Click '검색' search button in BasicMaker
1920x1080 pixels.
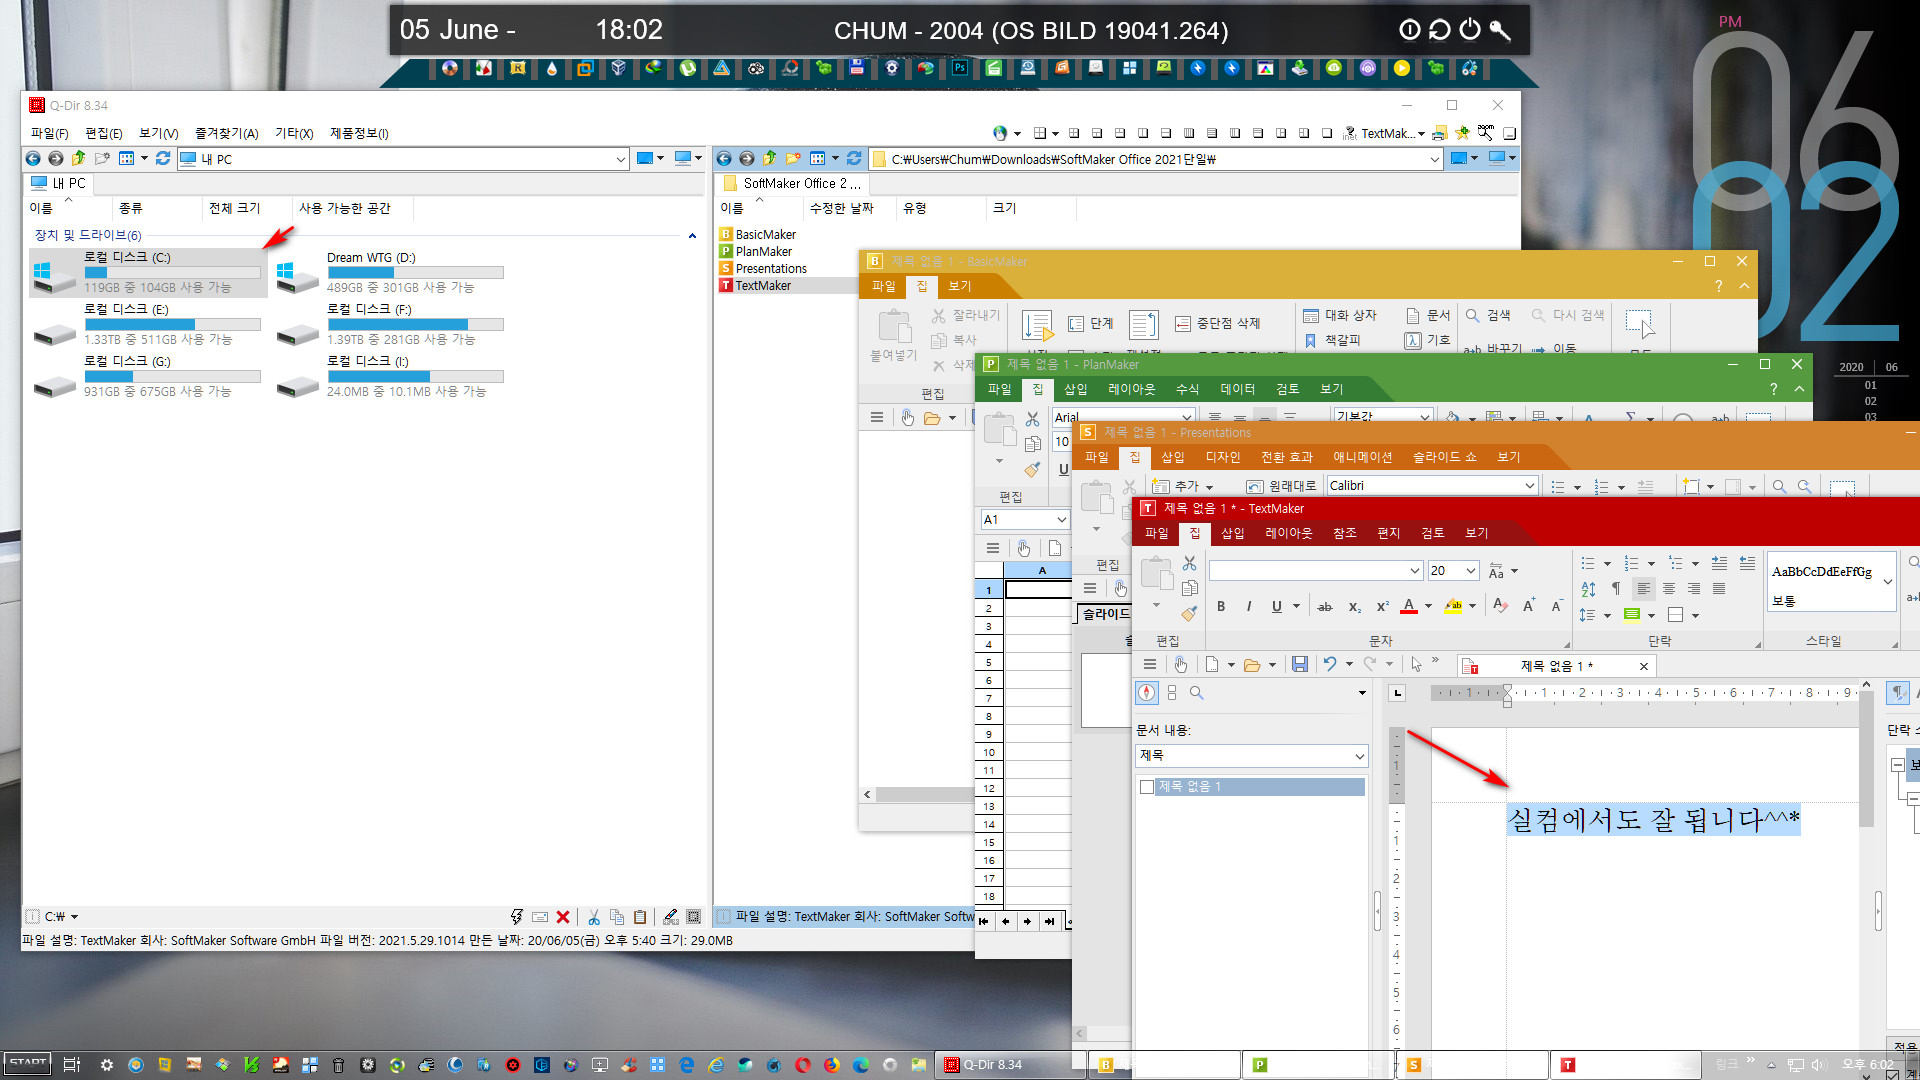coord(1488,315)
